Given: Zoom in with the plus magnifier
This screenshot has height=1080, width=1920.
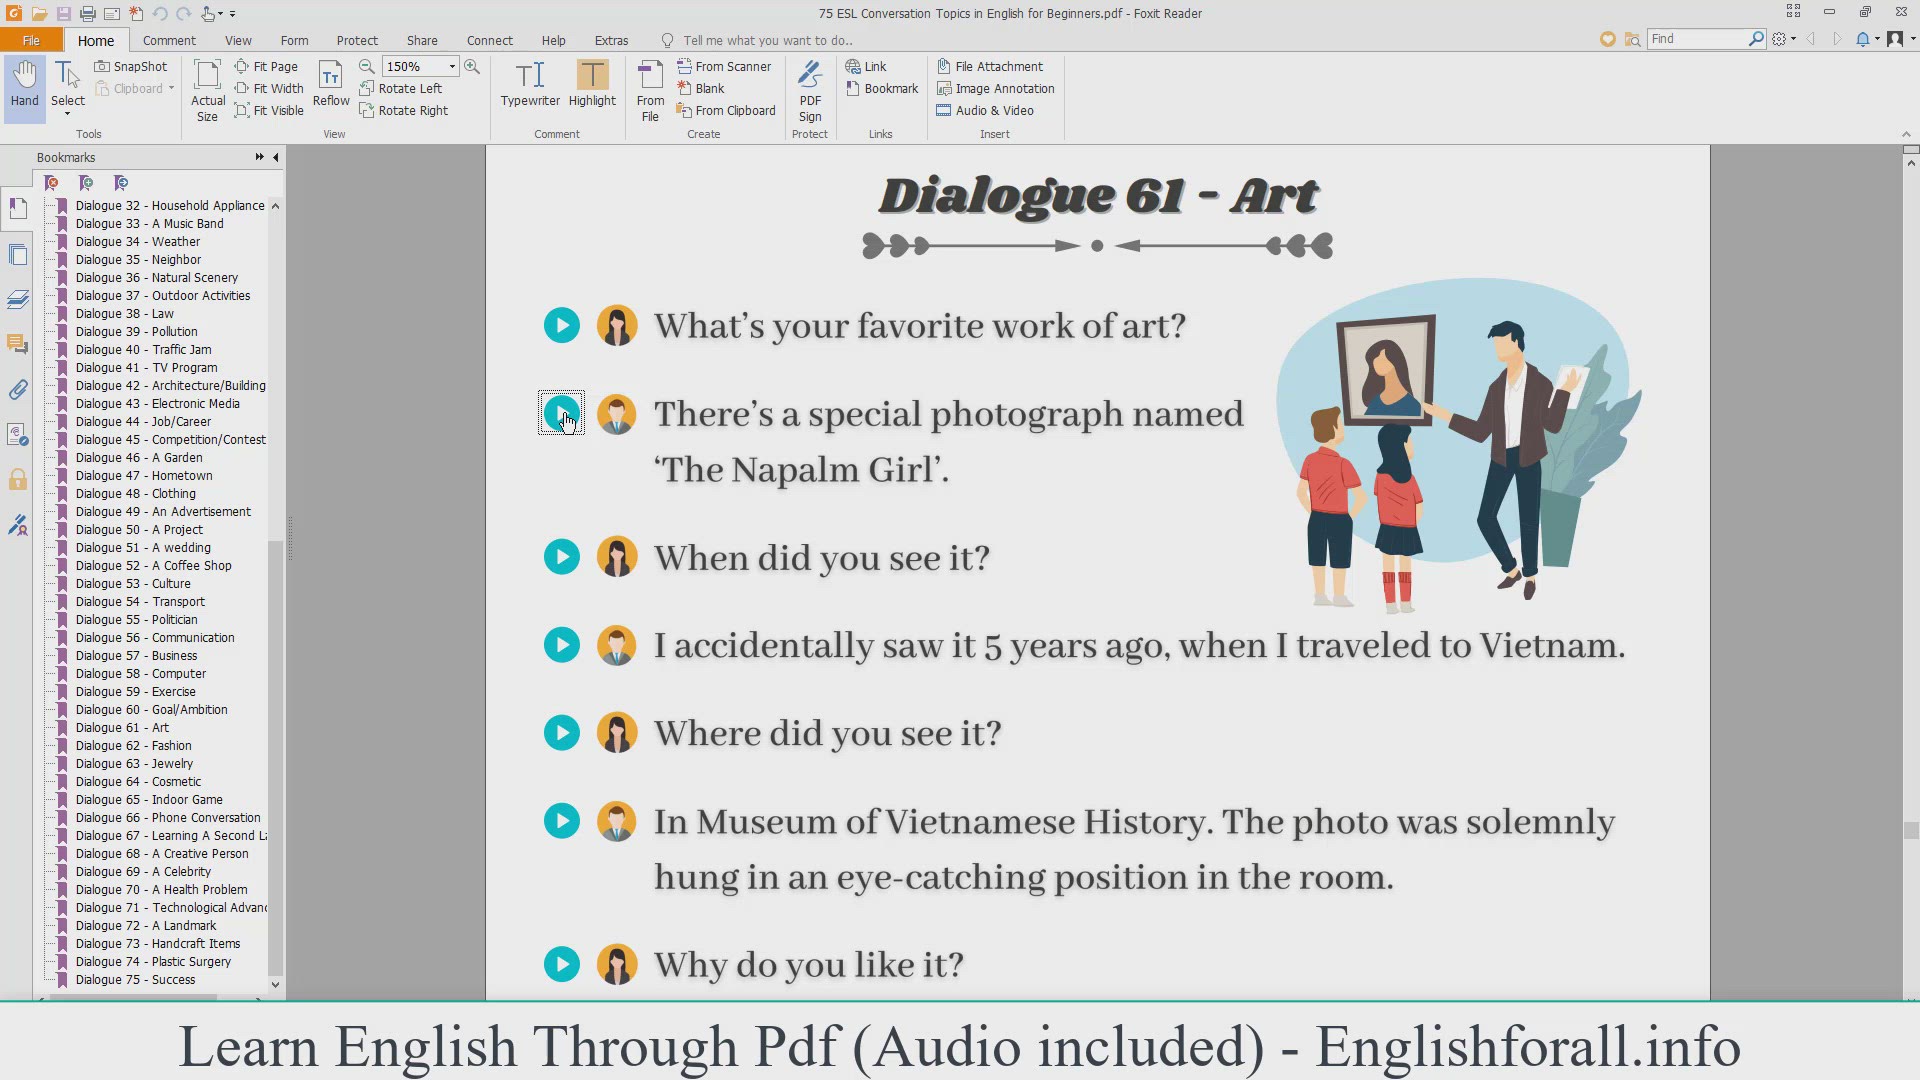Looking at the screenshot, I should (472, 66).
